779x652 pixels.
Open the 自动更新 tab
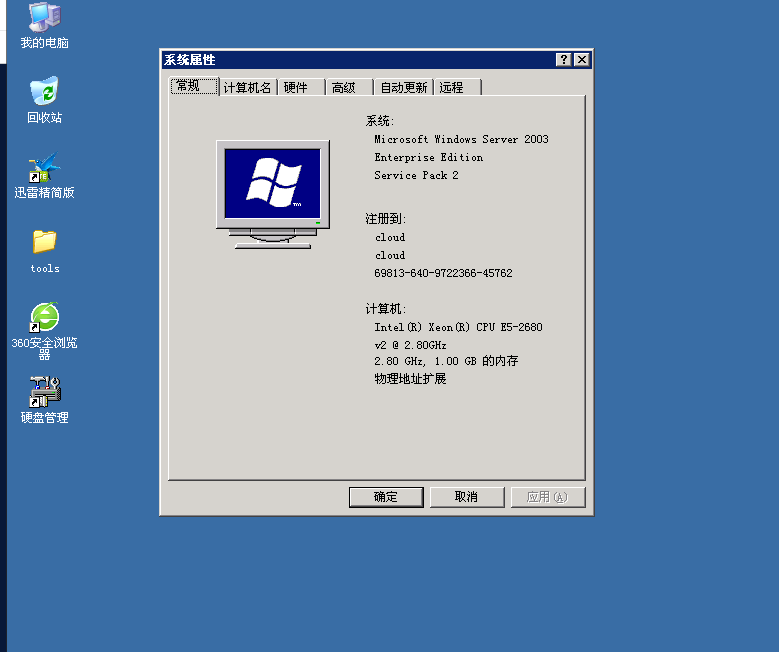(404, 88)
